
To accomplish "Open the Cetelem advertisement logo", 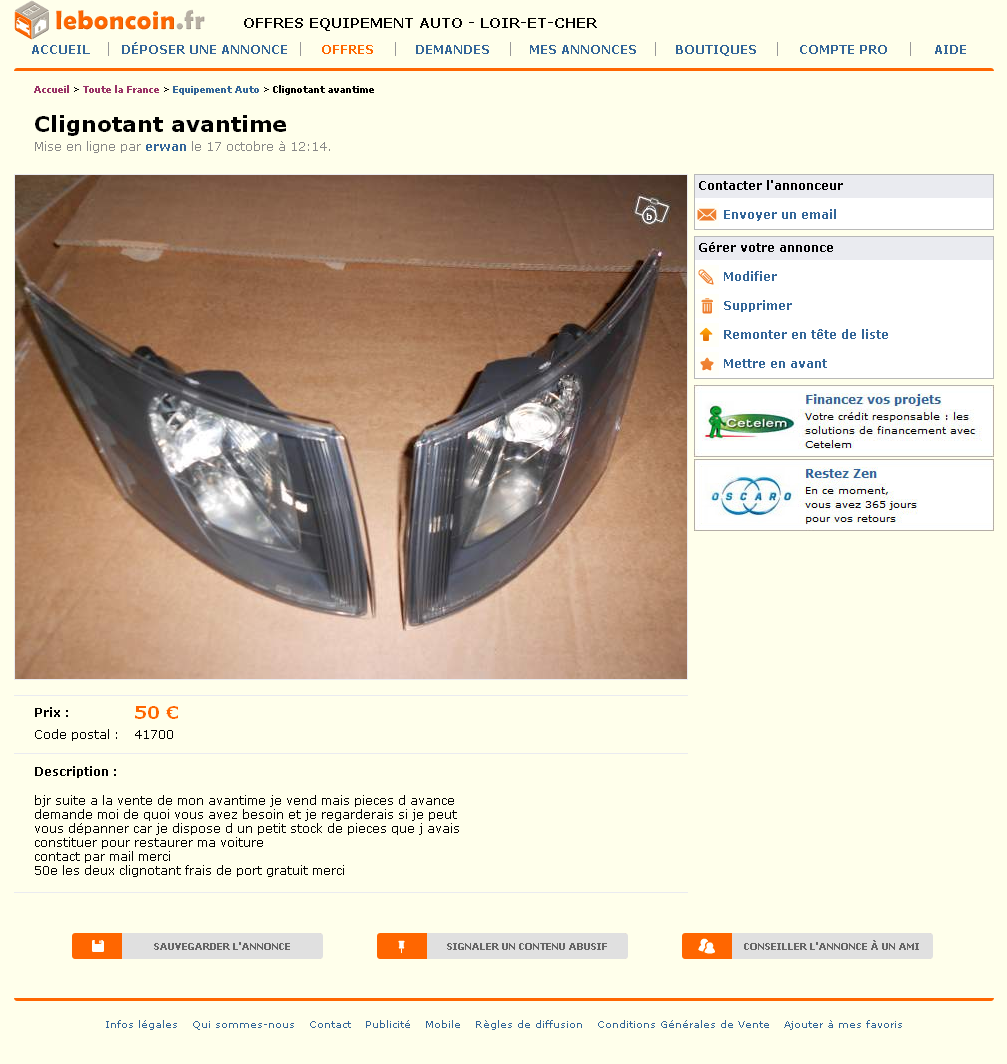I will [x=749, y=422].
